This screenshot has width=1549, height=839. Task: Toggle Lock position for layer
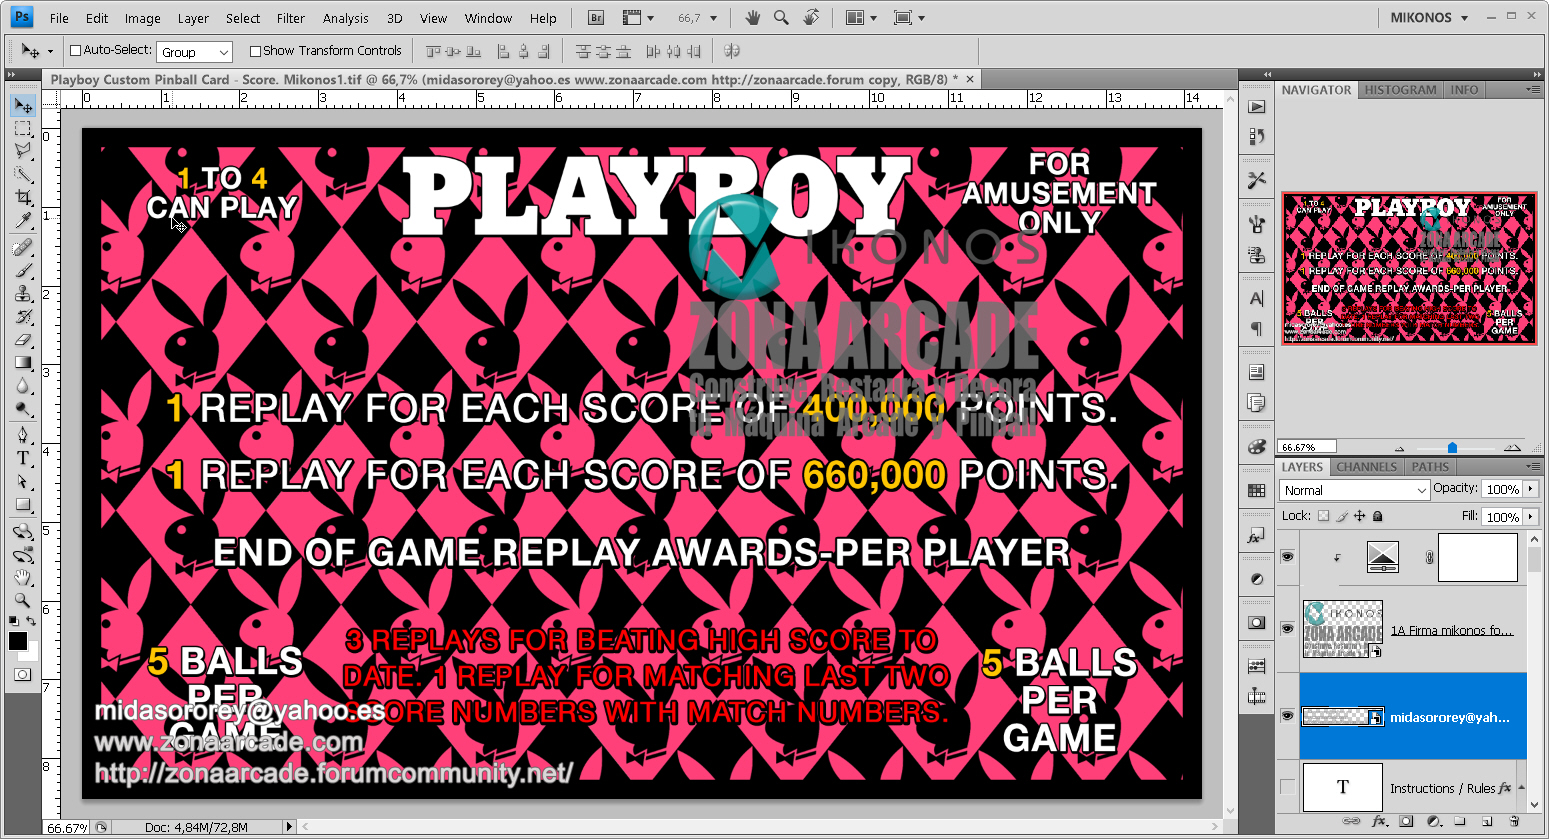point(1359,516)
